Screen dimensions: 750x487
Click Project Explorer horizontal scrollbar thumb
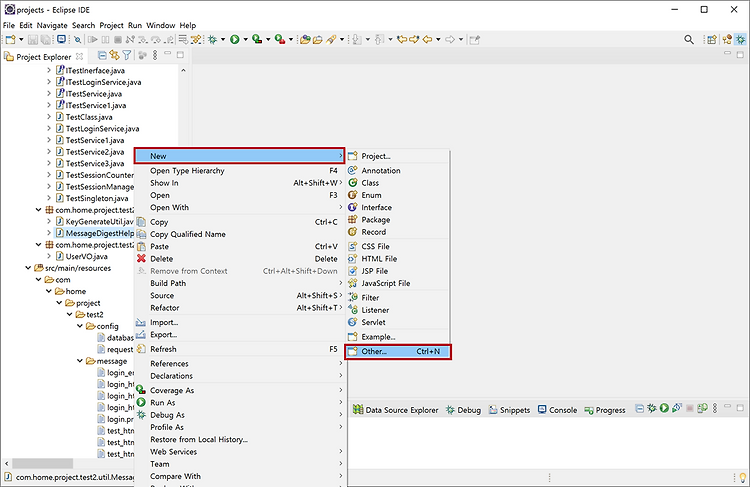coord(43,464)
